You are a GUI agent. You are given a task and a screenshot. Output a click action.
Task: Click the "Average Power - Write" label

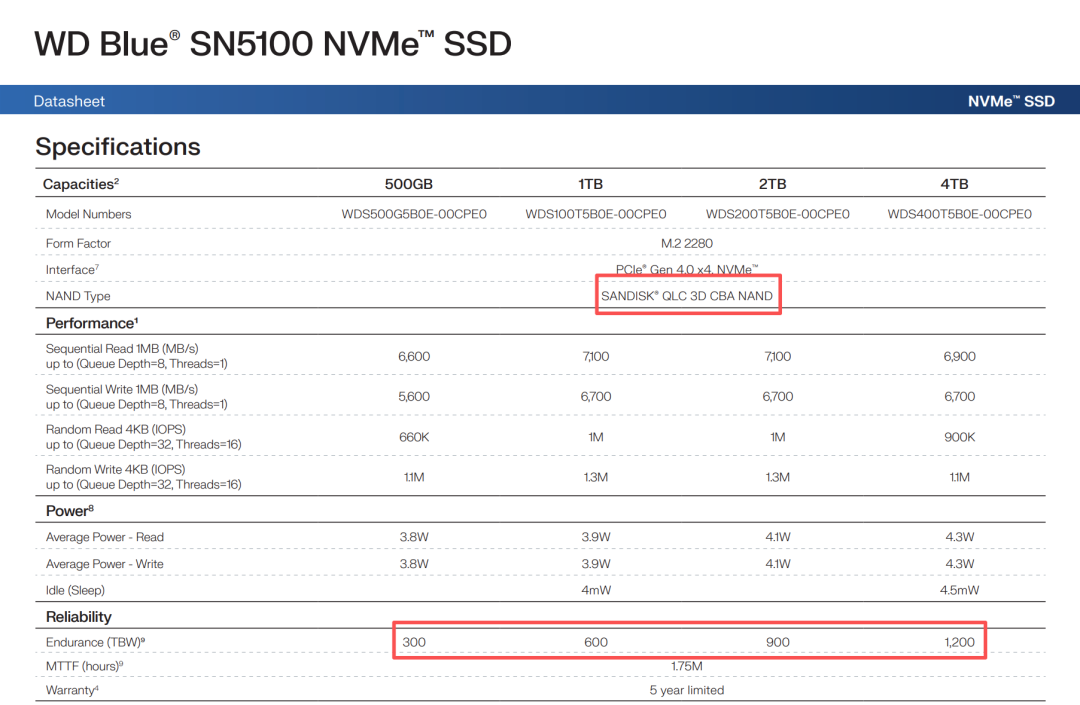105,564
